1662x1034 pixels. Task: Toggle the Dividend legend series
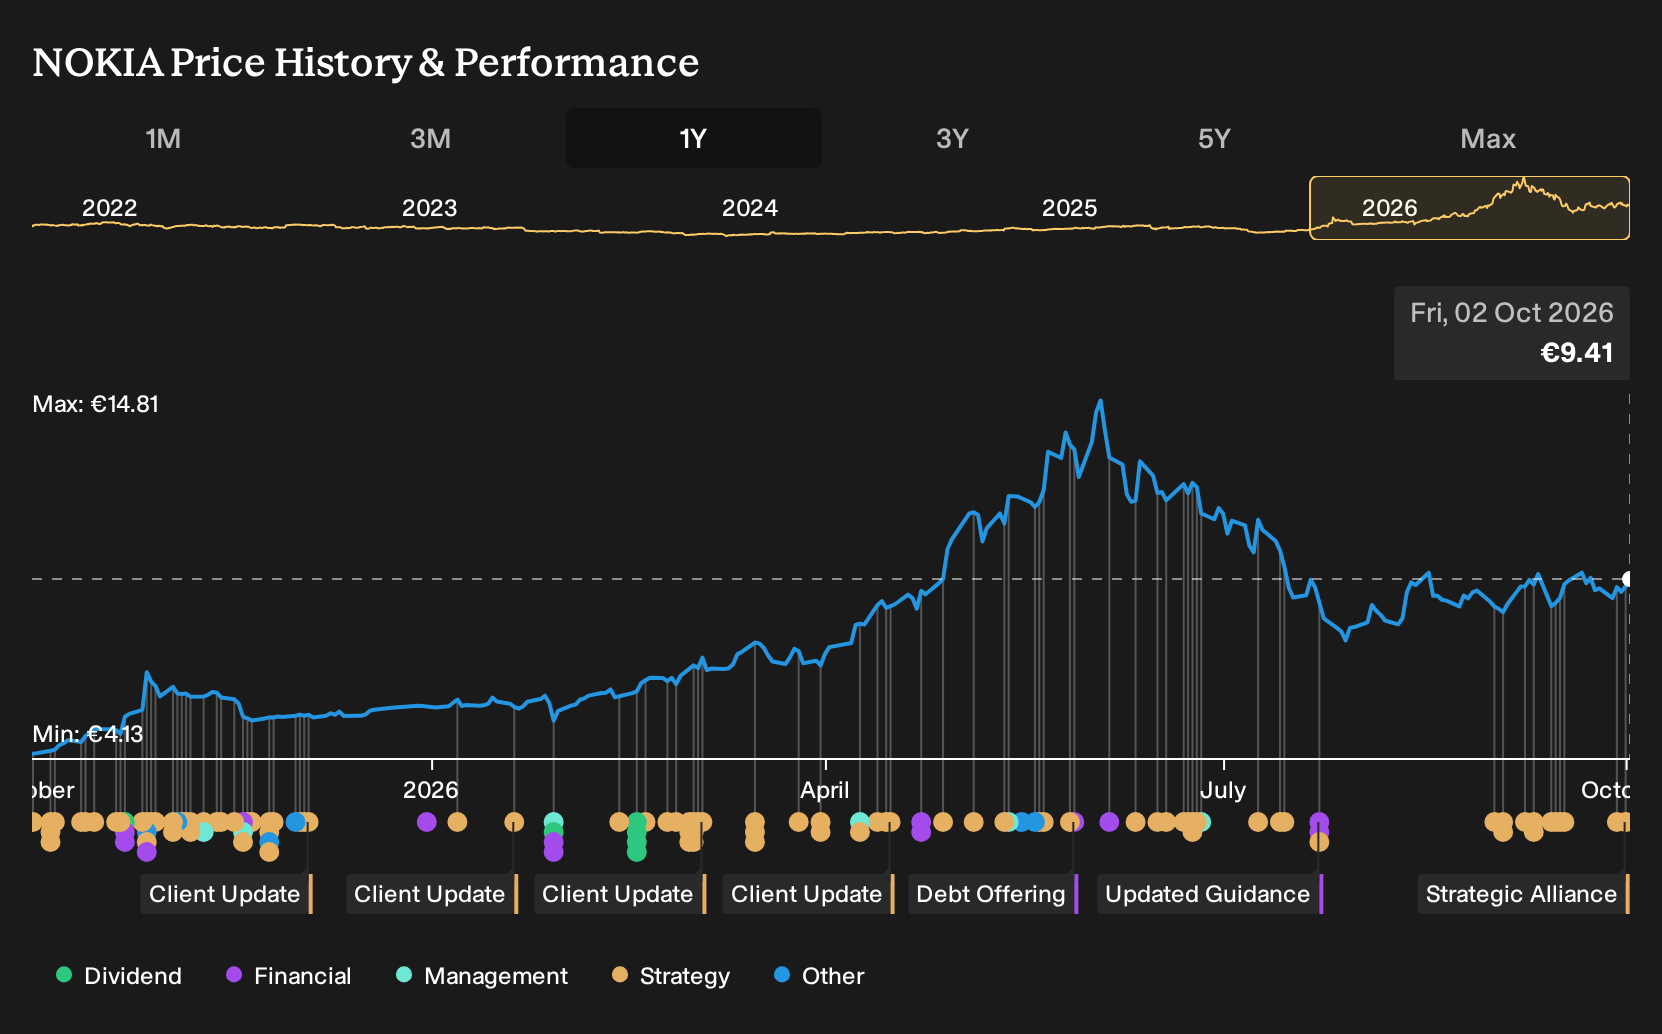(x=119, y=975)
